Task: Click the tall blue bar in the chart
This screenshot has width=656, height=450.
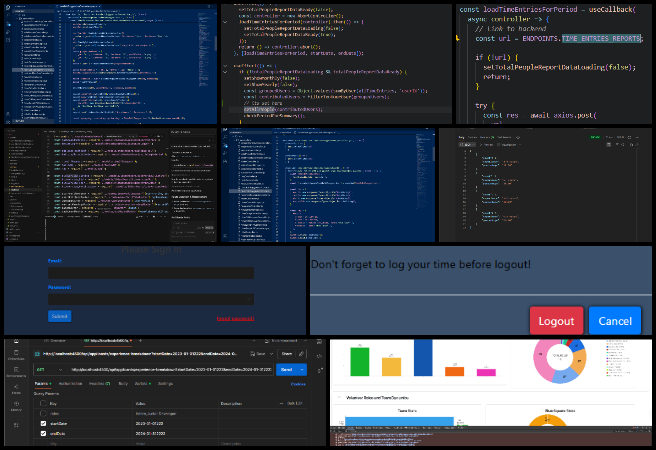Action: coord(423,357)
